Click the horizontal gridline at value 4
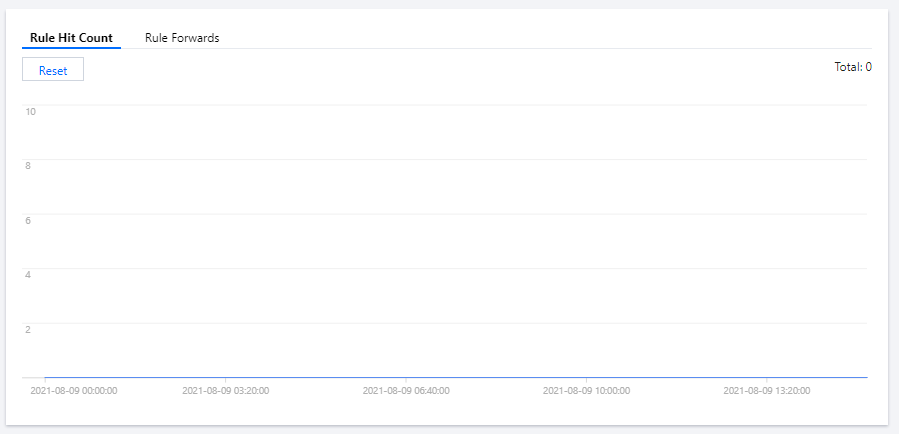 click(450, 268)
